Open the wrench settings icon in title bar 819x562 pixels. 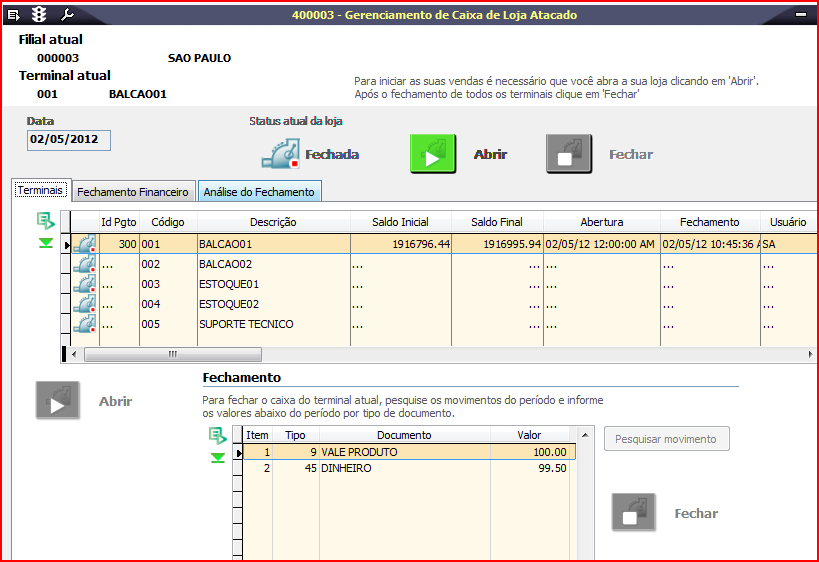[67, 15]
